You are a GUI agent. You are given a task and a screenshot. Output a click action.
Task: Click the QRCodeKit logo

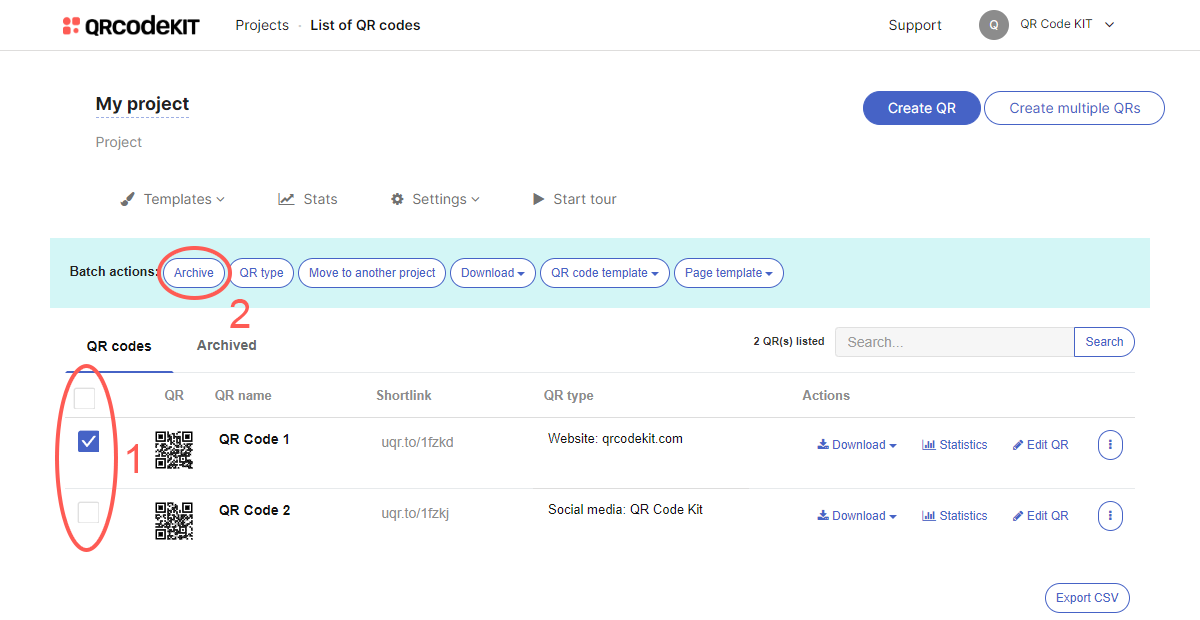coord(131,25)
